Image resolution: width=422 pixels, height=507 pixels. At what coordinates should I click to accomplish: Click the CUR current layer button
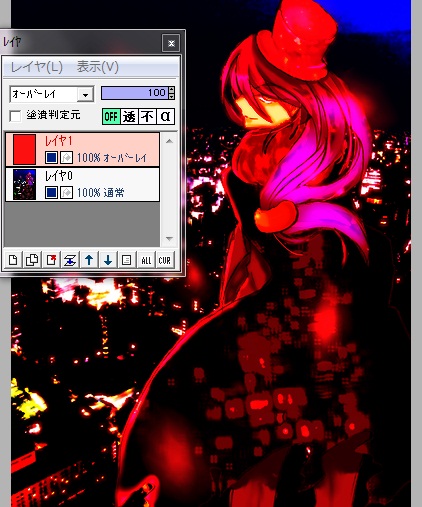pyautogui.click(x=165, y=260)
